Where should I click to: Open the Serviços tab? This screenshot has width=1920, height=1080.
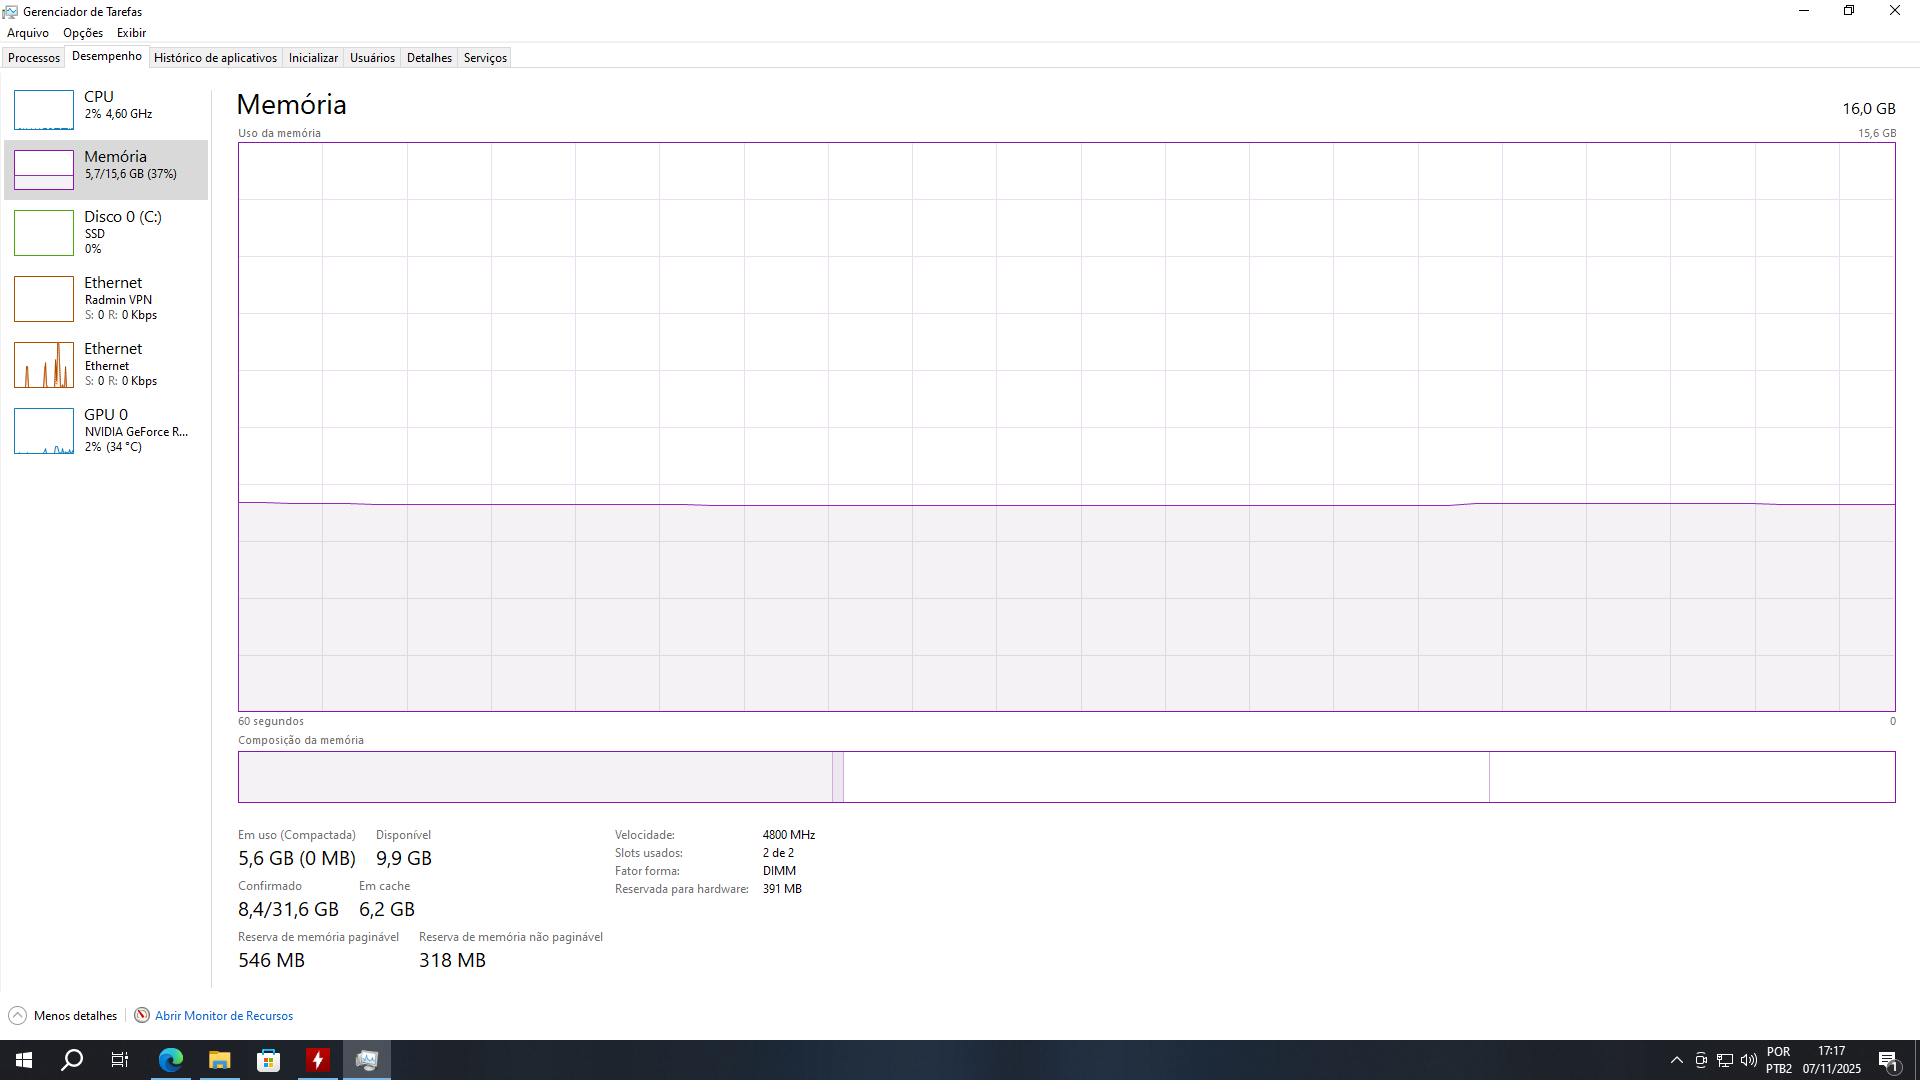485,58
